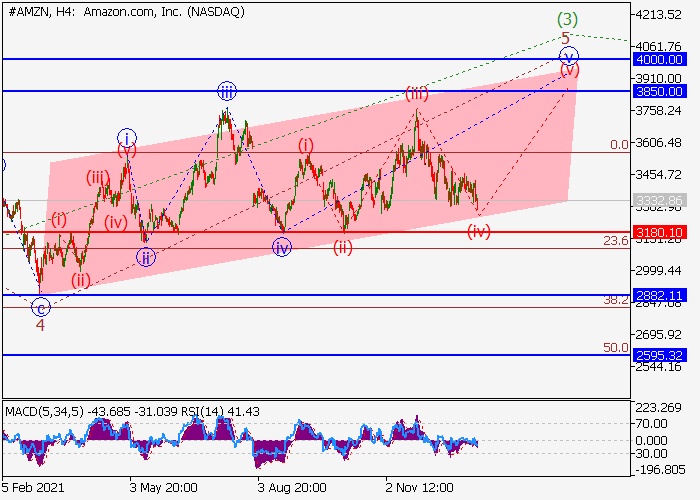
Task: Select the 3 May 20:00 date marker
Action: (163, 488)
